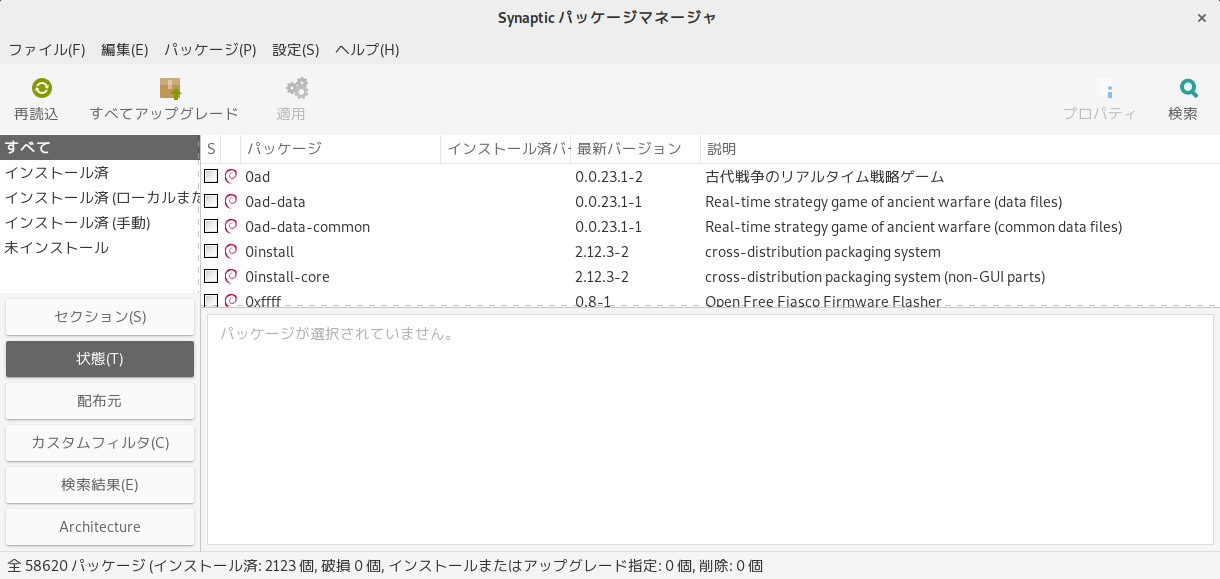Viewport: 1220px width, 579px height.
Task: Sort by the 最新バージョン column header
Action: click(636, 149)
